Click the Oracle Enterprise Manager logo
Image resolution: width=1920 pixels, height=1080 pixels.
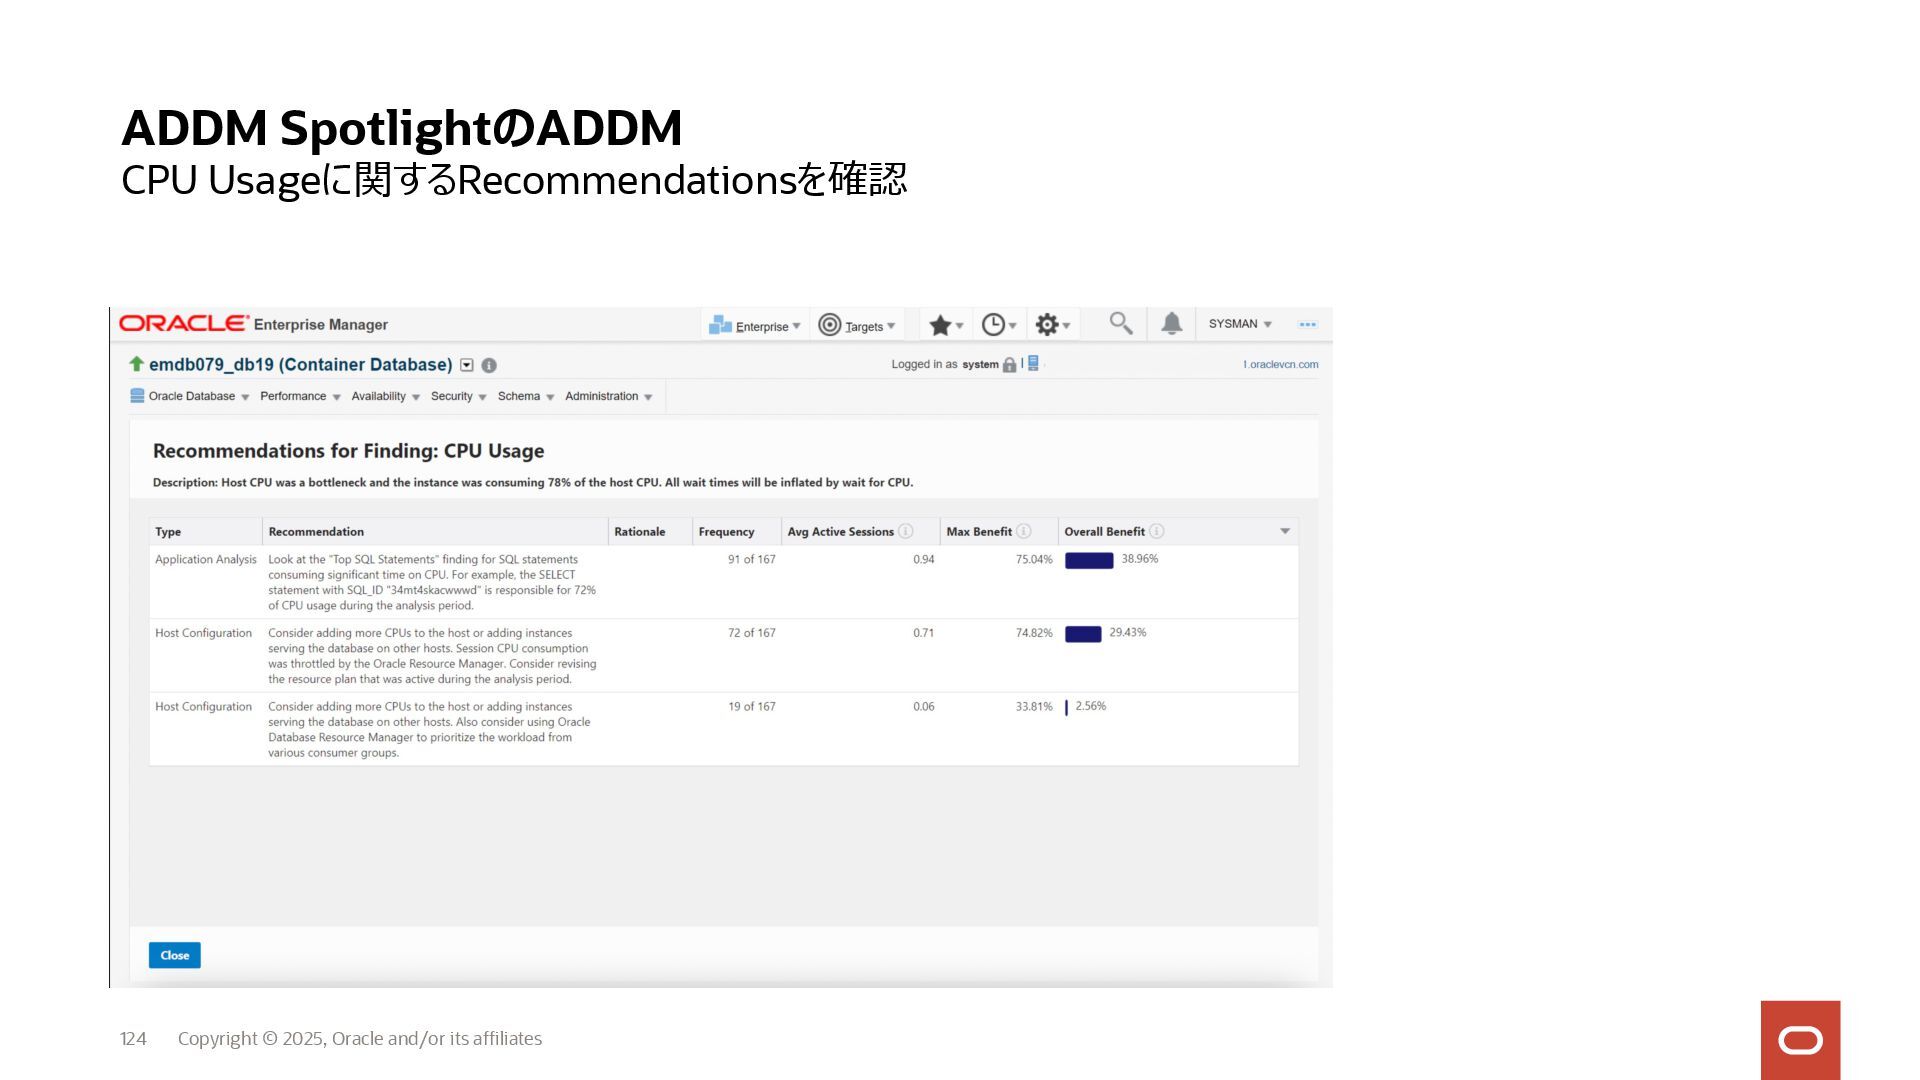253,324
